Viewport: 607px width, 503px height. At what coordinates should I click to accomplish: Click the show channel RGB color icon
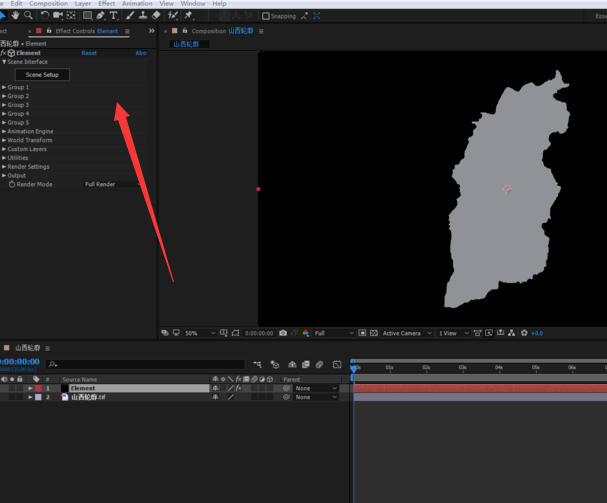(x=306, y=333)
